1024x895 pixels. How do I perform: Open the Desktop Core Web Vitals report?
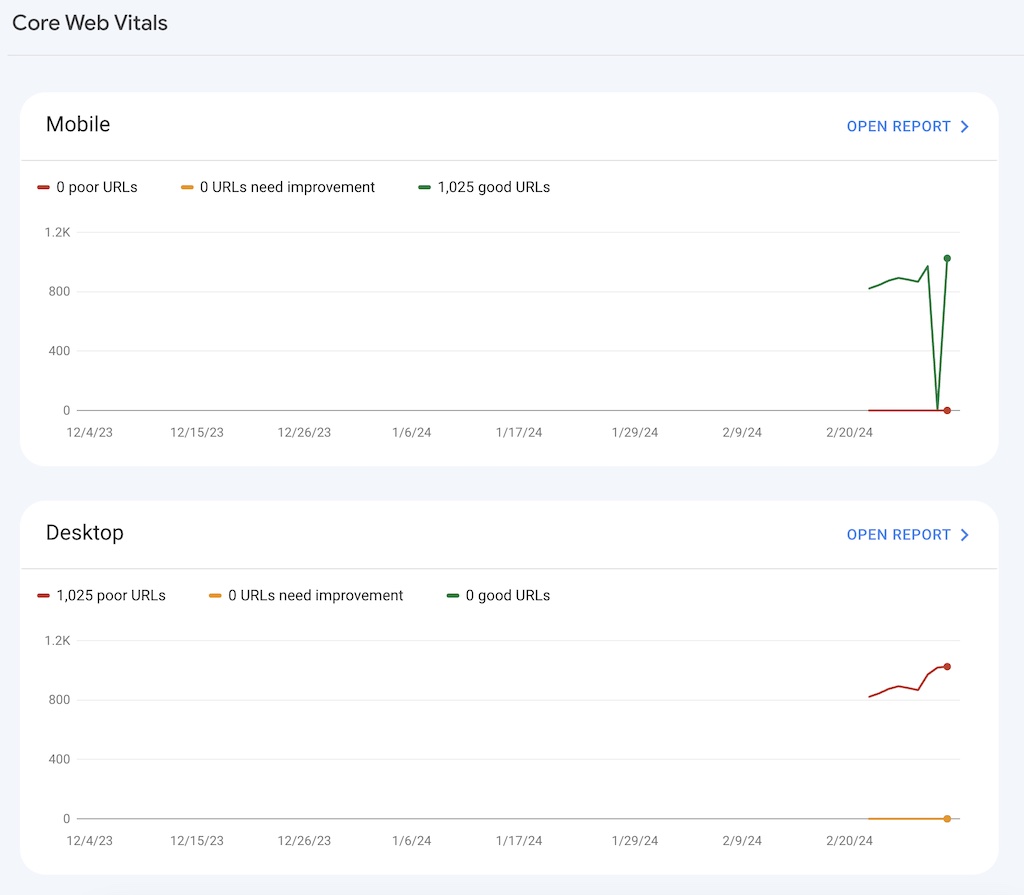898,535
